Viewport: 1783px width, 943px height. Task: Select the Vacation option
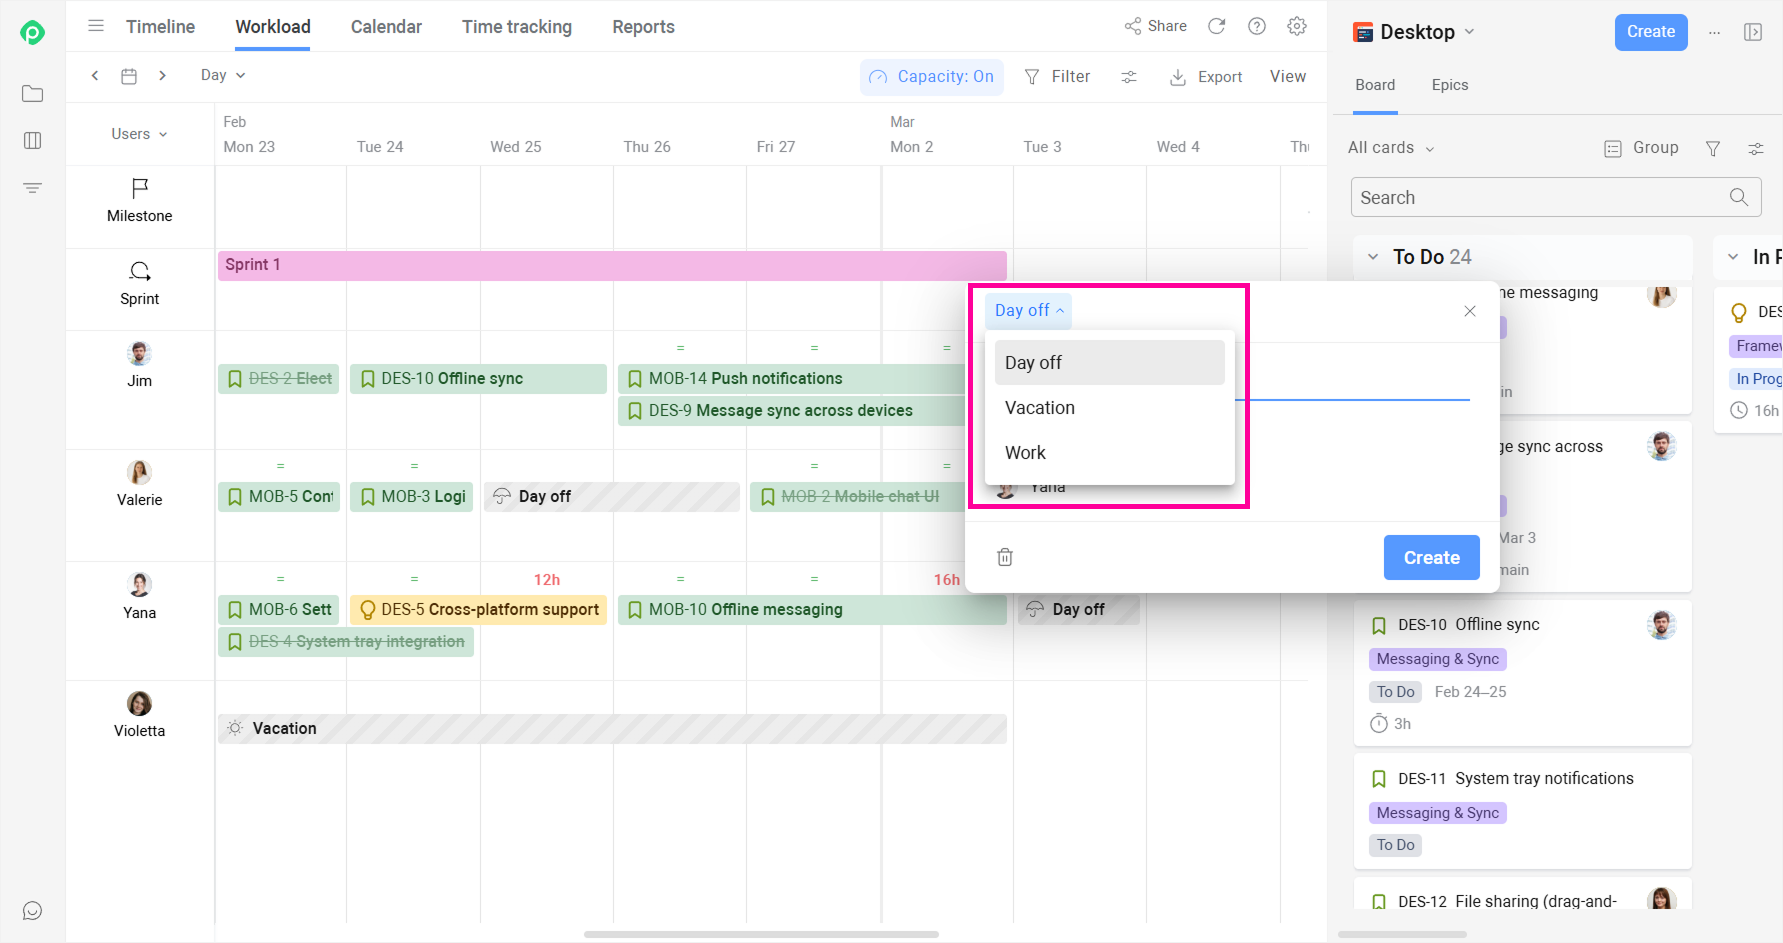pos(1110,408)
